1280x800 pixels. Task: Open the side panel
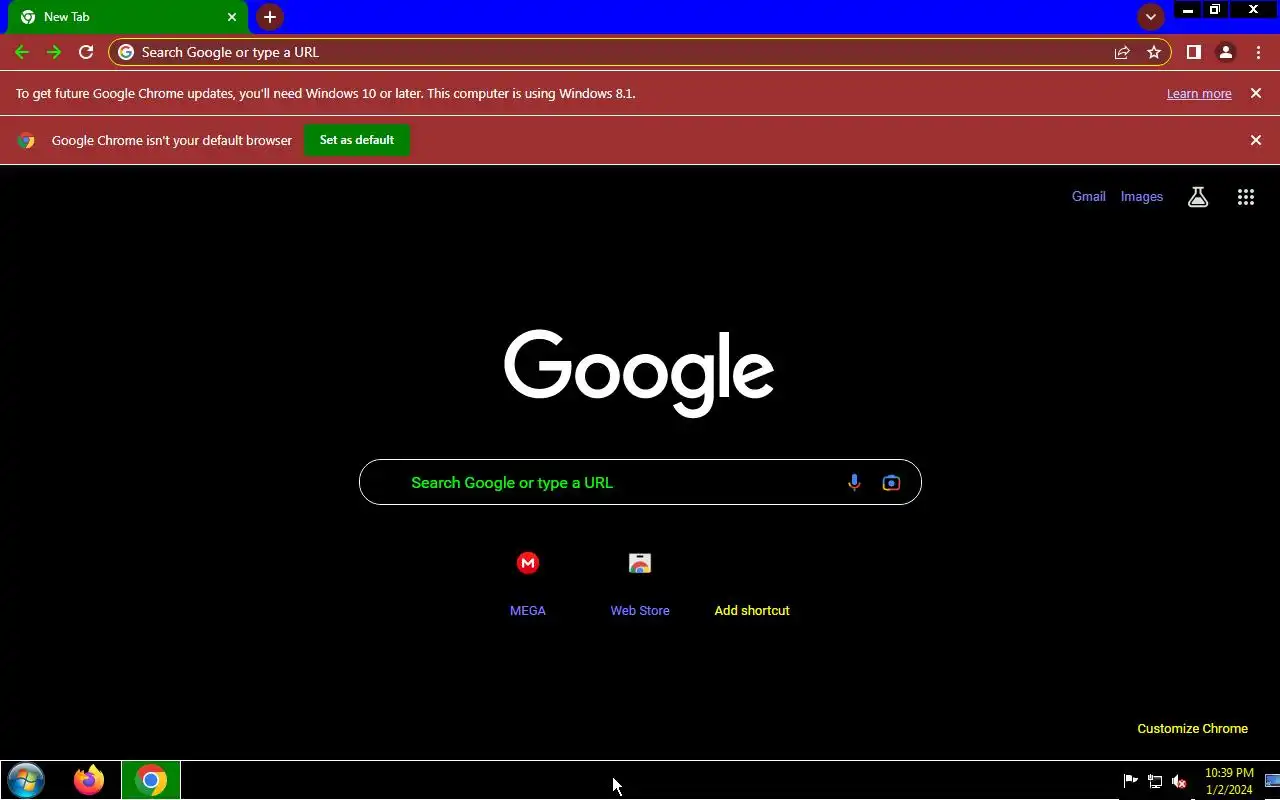click(1193, 52)
